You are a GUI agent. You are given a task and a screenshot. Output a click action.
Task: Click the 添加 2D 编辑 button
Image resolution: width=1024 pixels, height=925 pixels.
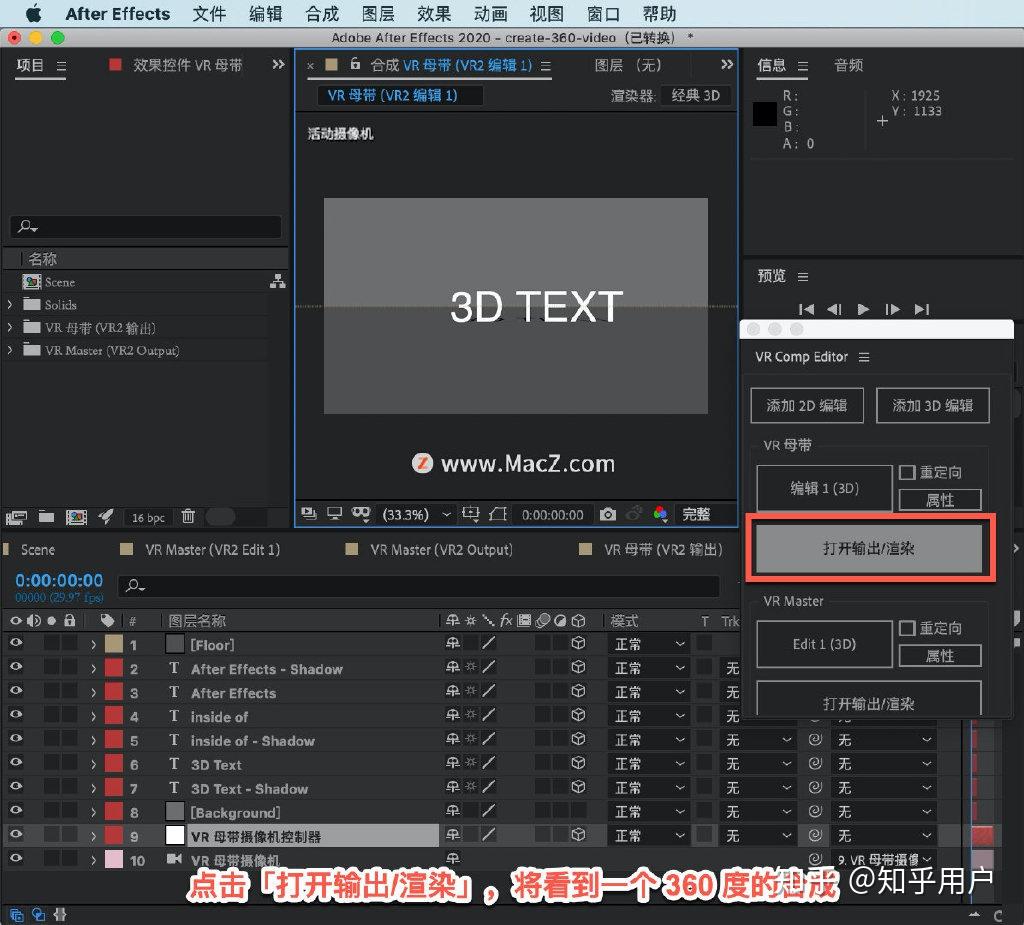806,405
